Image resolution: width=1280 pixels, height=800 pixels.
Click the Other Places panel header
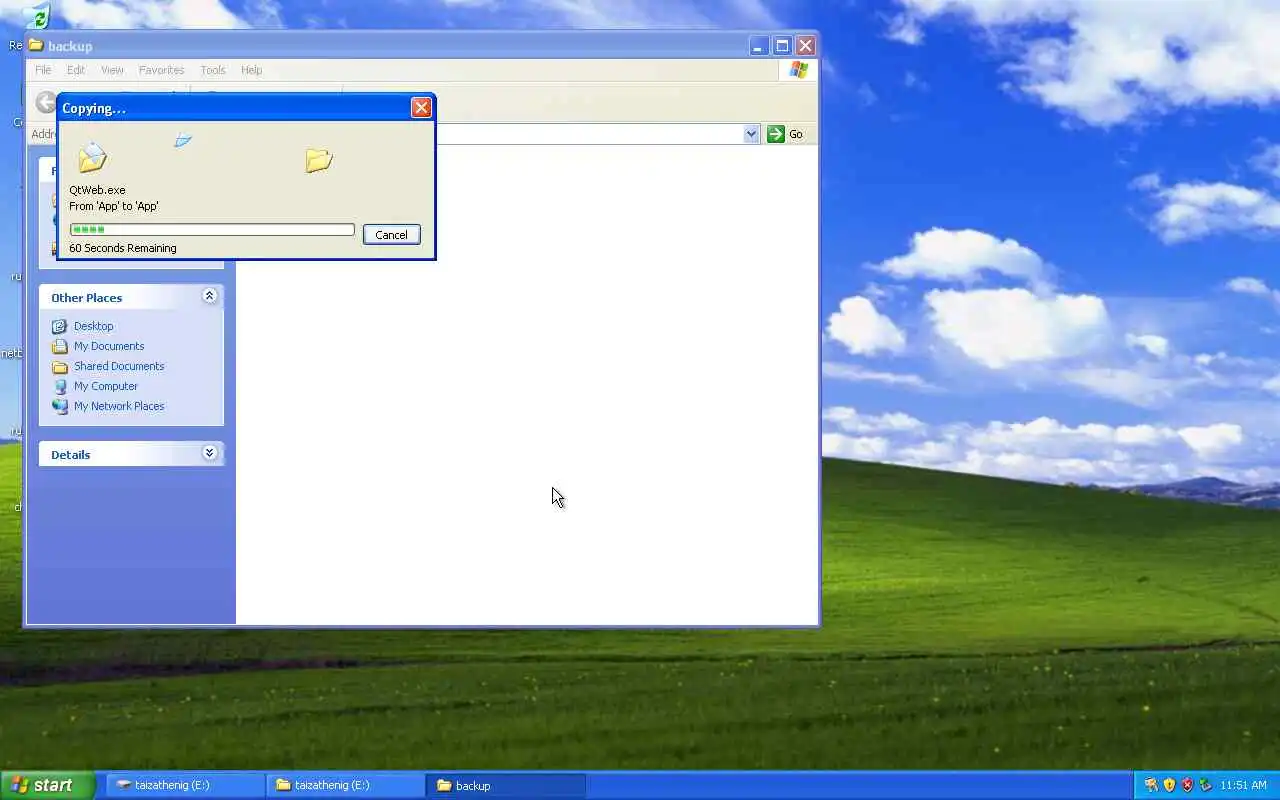click(131, 297)
